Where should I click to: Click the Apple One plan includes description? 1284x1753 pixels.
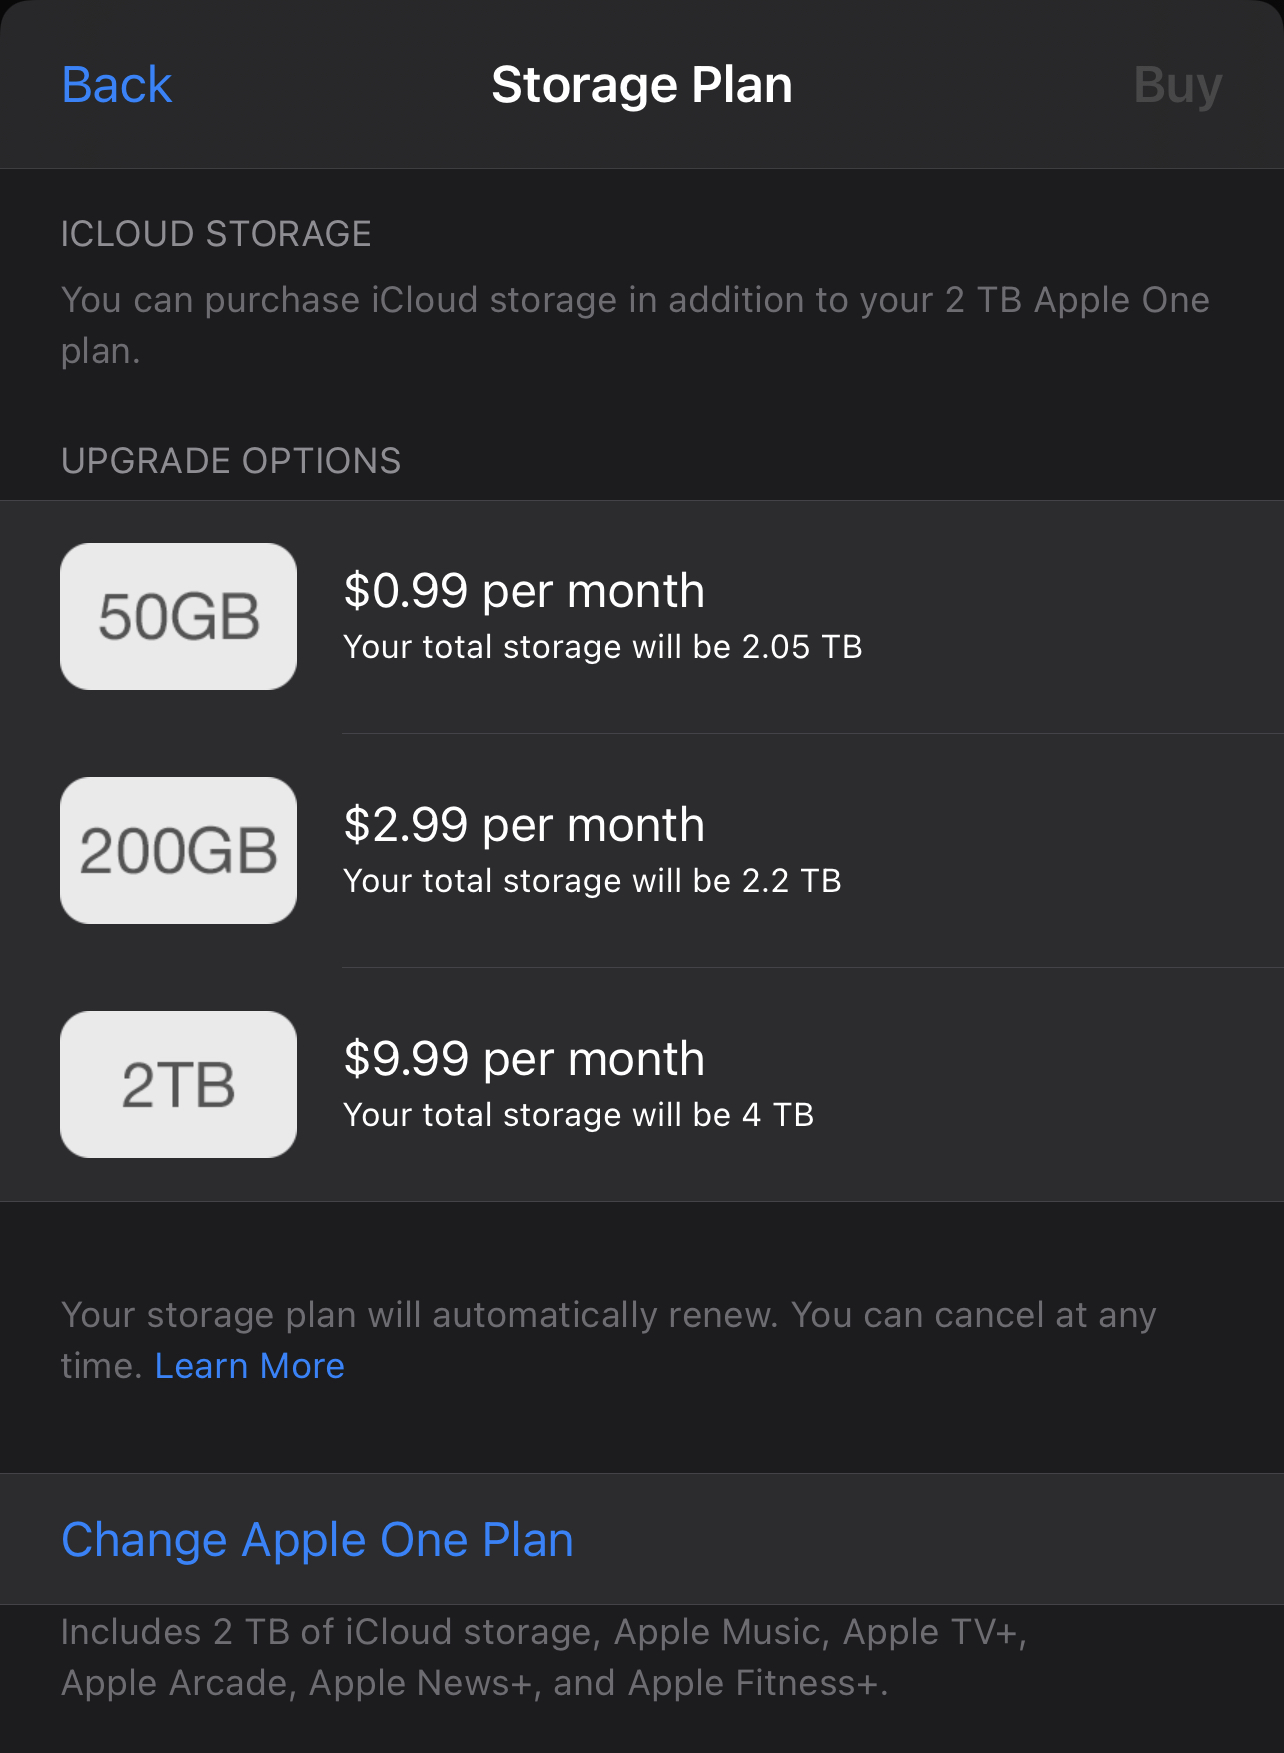tap(543, 1632)
